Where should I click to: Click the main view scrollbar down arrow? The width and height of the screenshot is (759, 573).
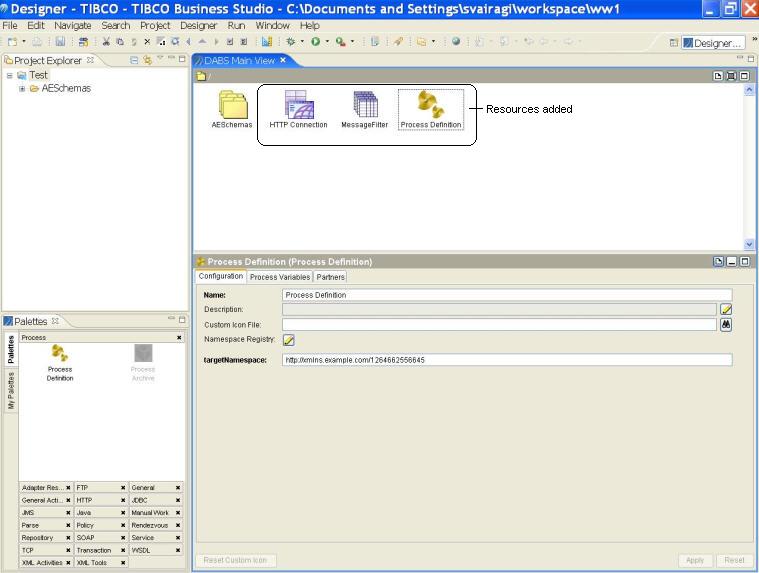[749, 244]
